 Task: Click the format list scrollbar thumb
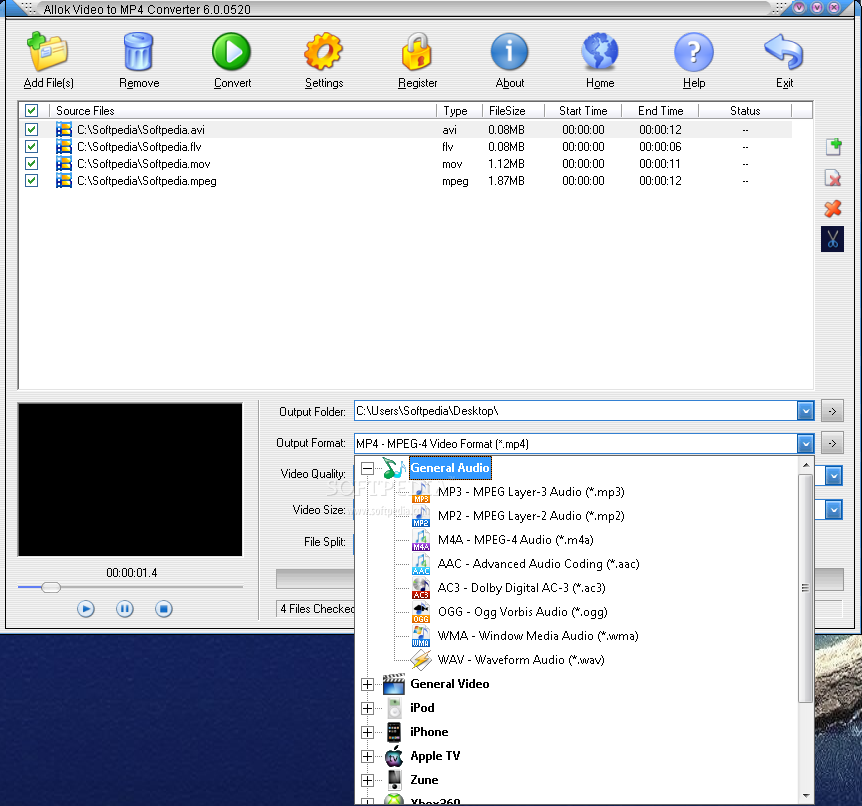(805, 587)
